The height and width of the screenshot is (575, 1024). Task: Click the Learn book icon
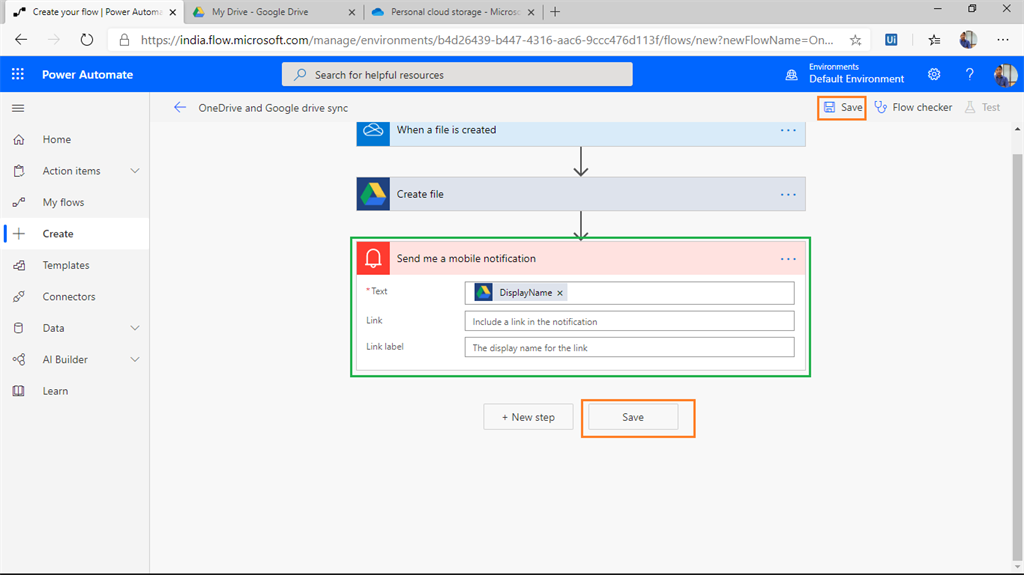(19, 391)
